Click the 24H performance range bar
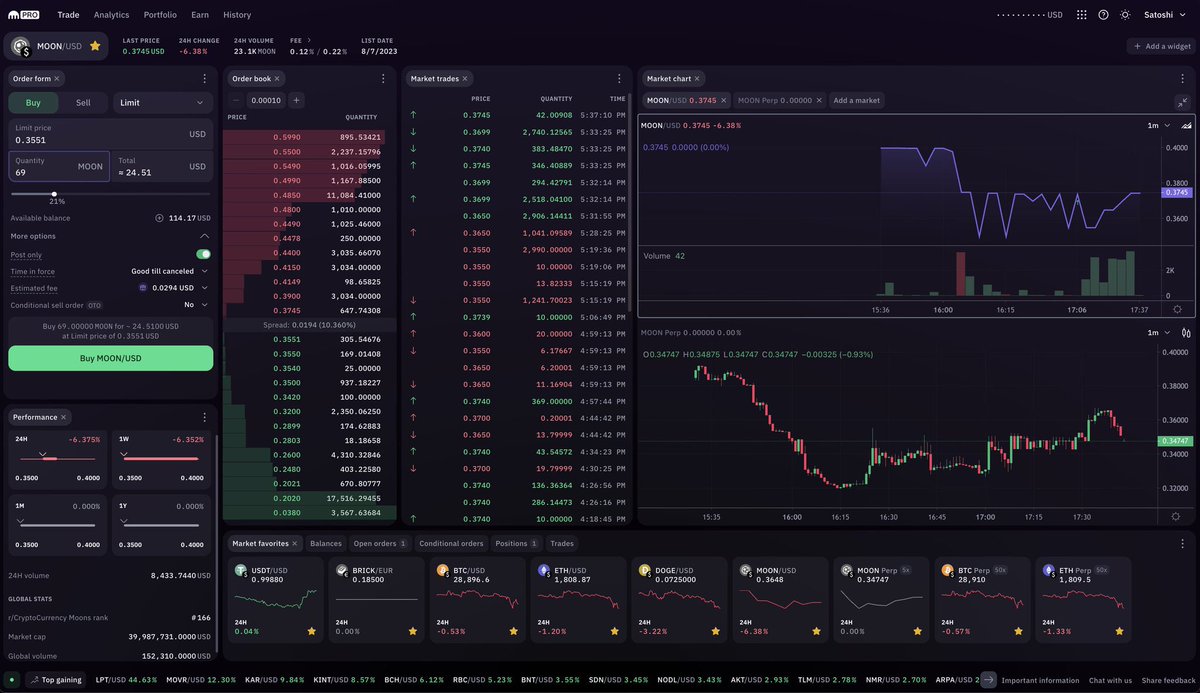1200x693 pixels. 58,459
